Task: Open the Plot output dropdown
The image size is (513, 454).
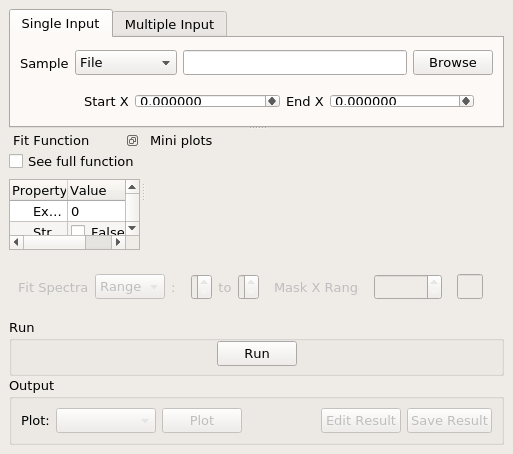Action: coord(106,421)
